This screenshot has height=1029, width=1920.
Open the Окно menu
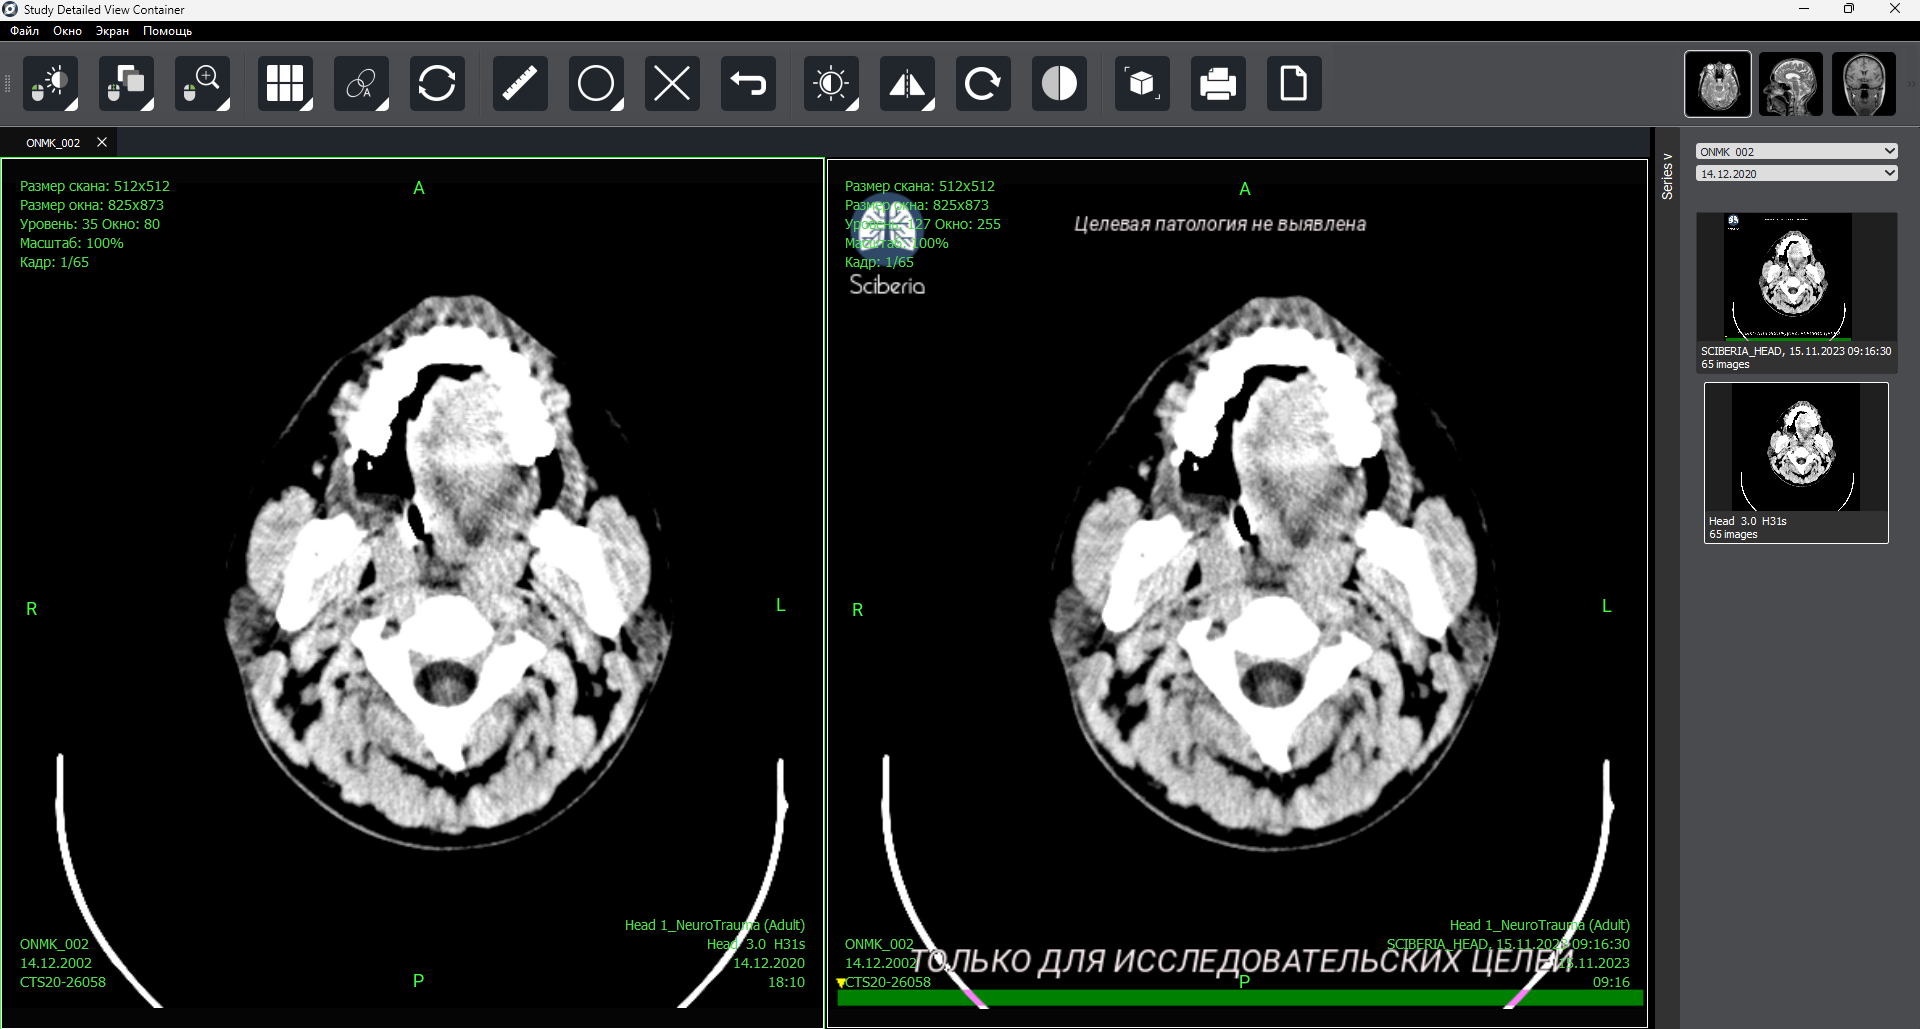pos(67,31)
